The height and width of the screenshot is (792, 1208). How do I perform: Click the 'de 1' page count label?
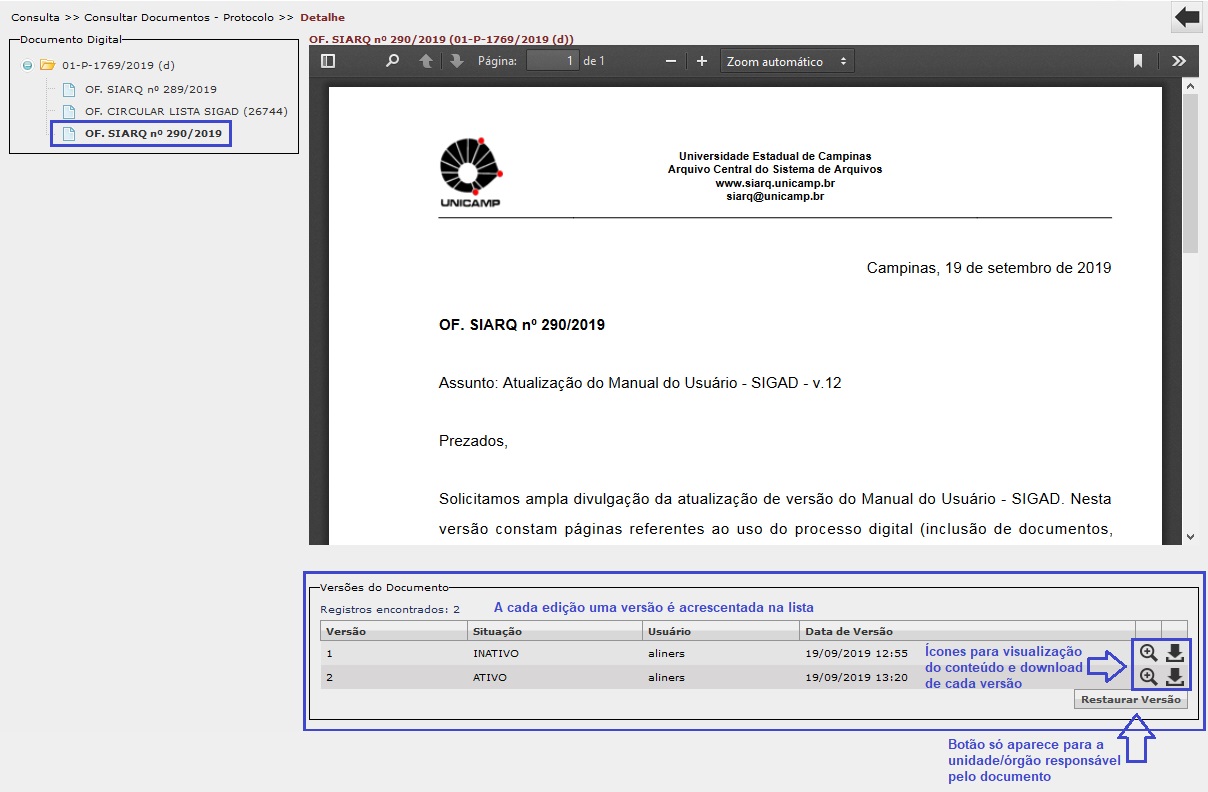[x=594, y=61]
